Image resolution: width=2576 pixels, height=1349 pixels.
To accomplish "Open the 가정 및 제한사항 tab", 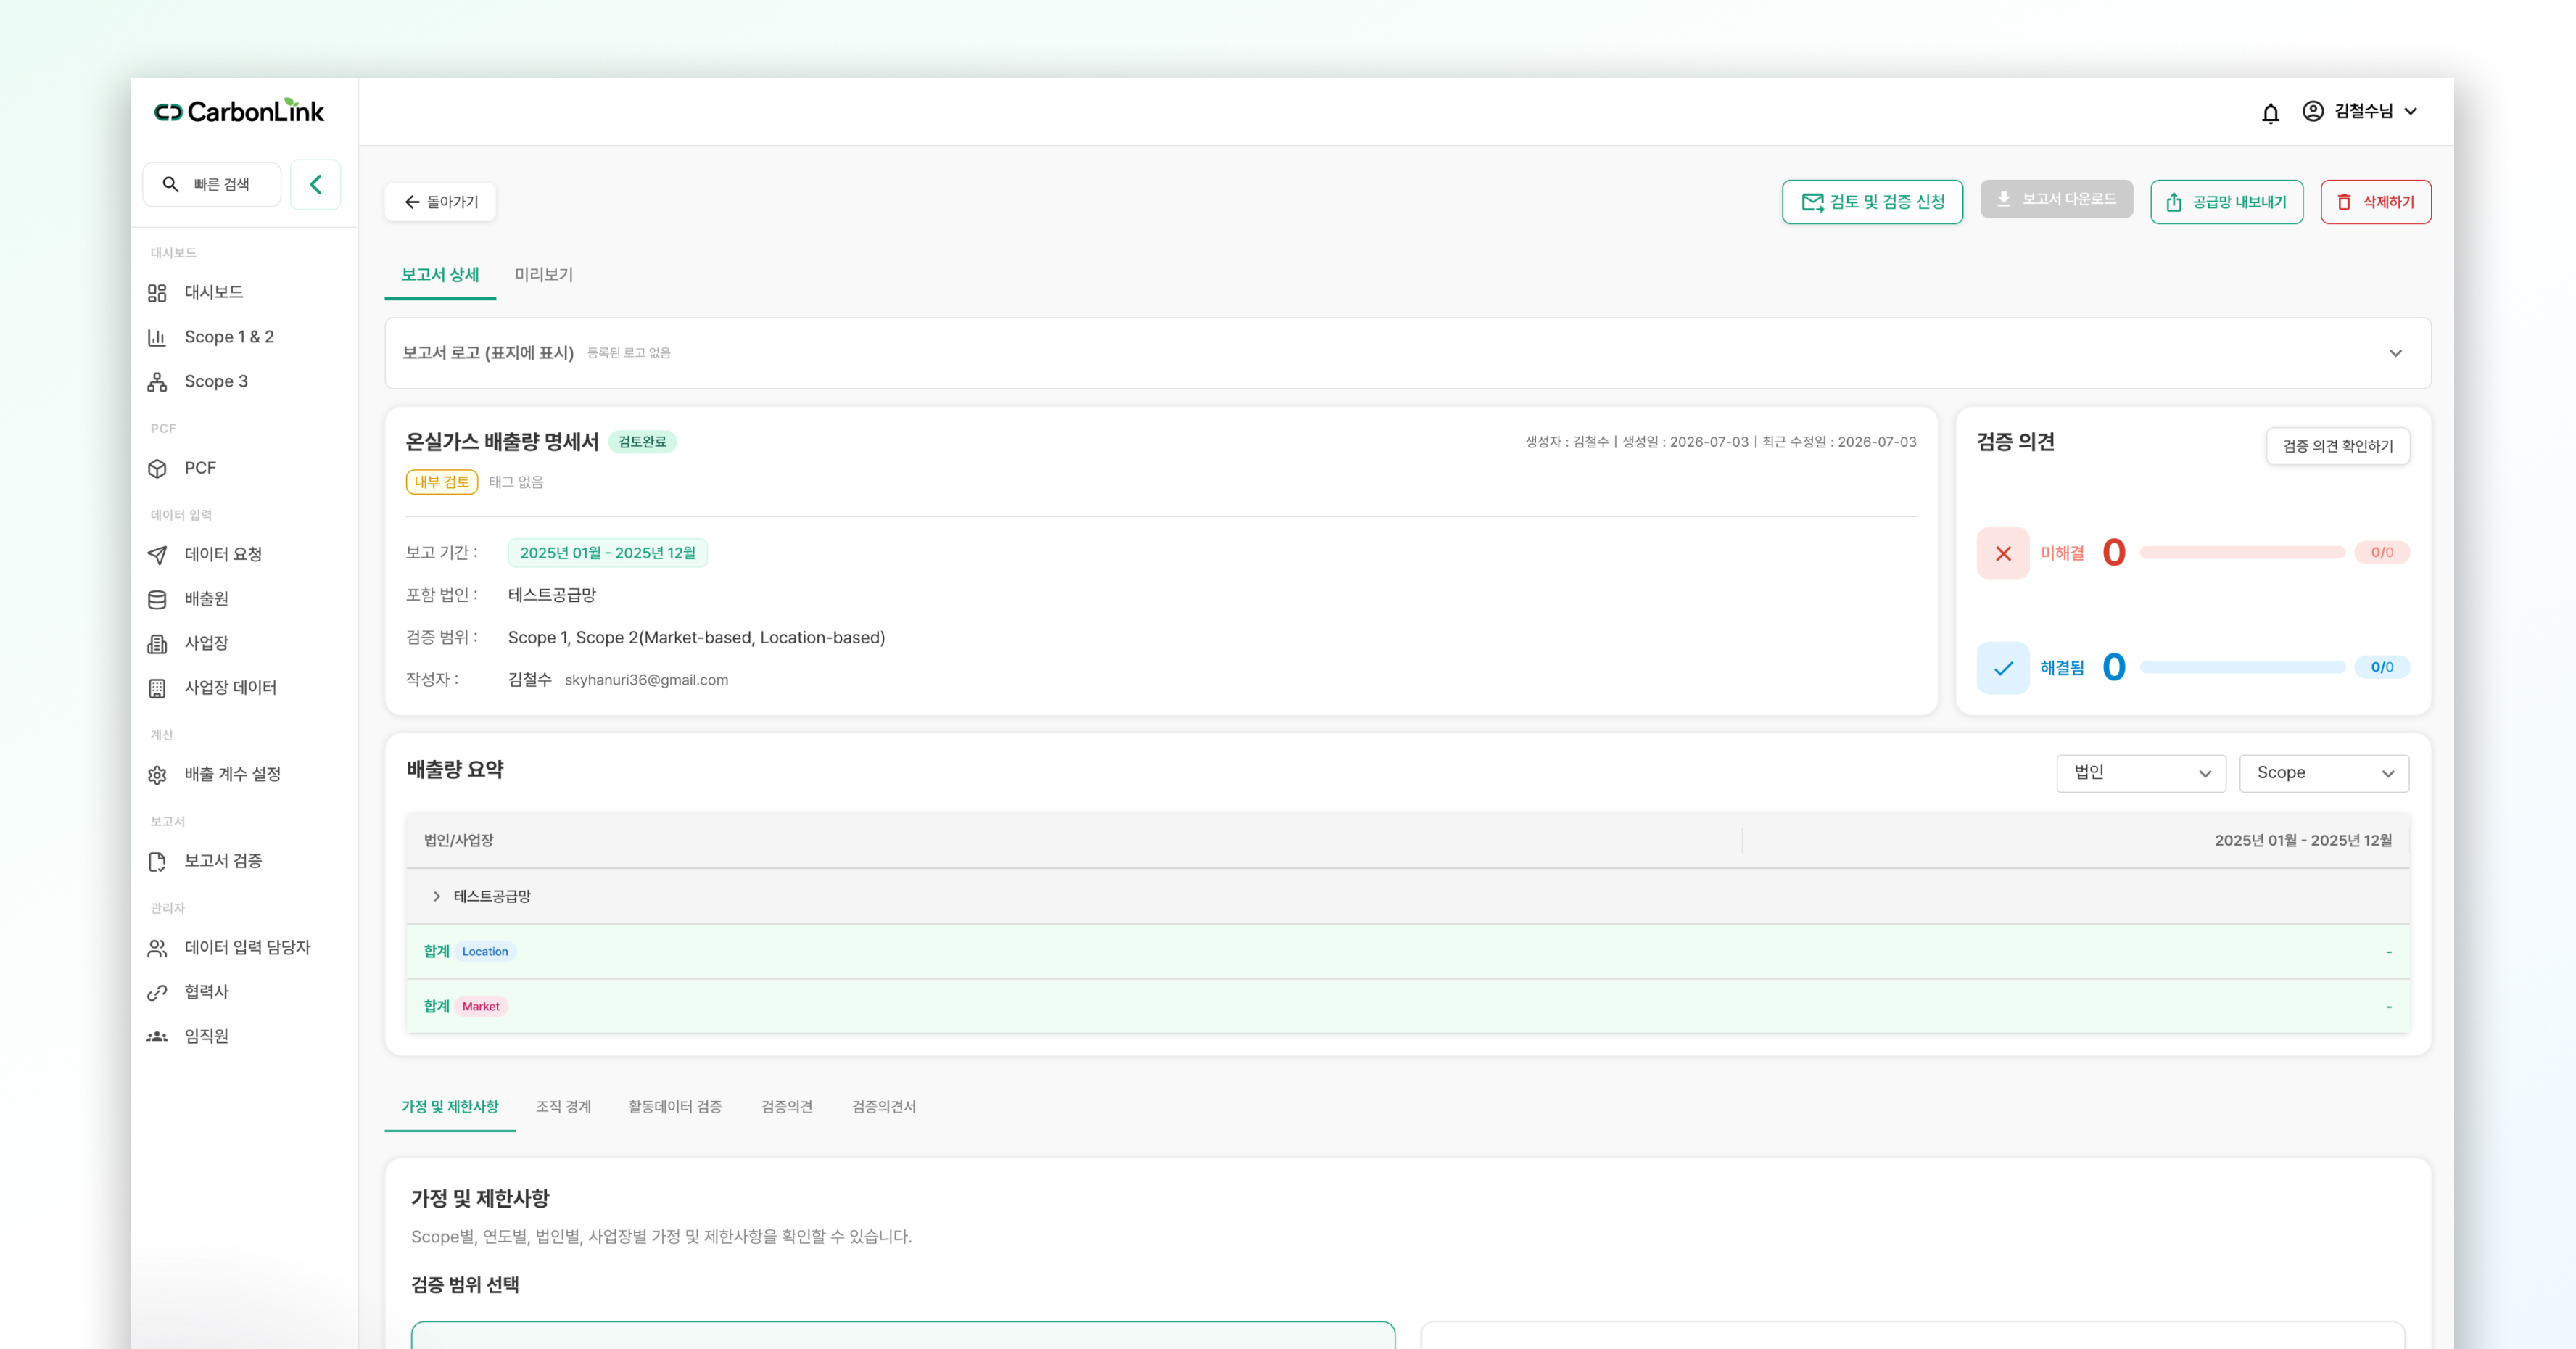I will 450,1107.
